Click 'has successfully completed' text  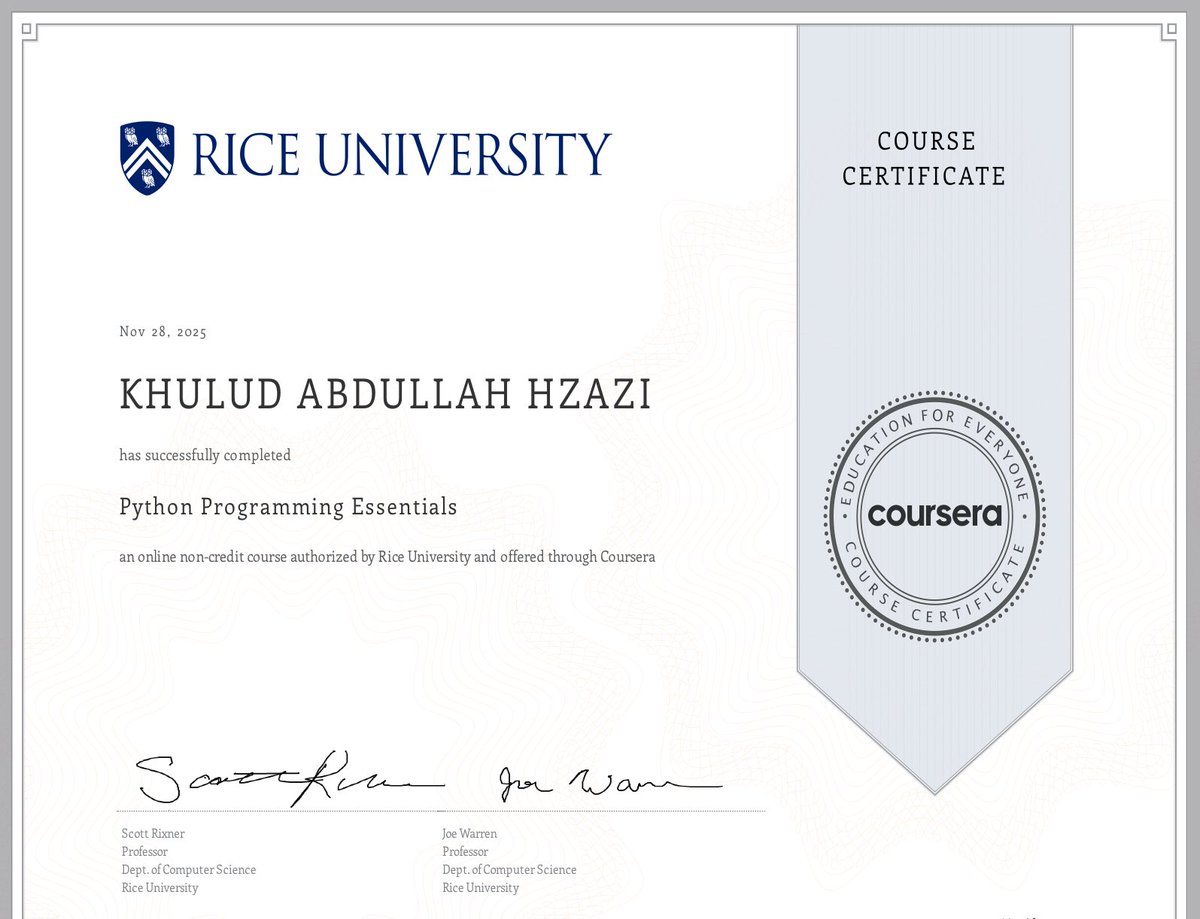[205, 455]
